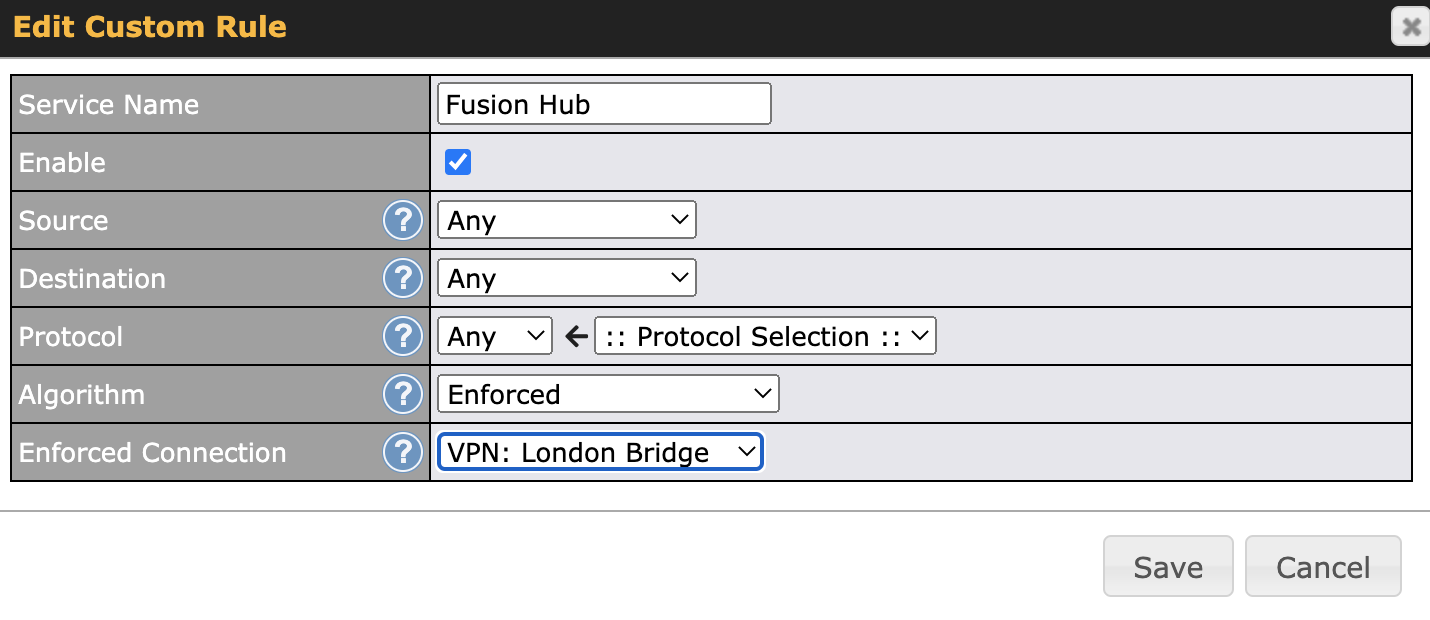
Task: Click the Service Name row label
Action: point(109,105)
